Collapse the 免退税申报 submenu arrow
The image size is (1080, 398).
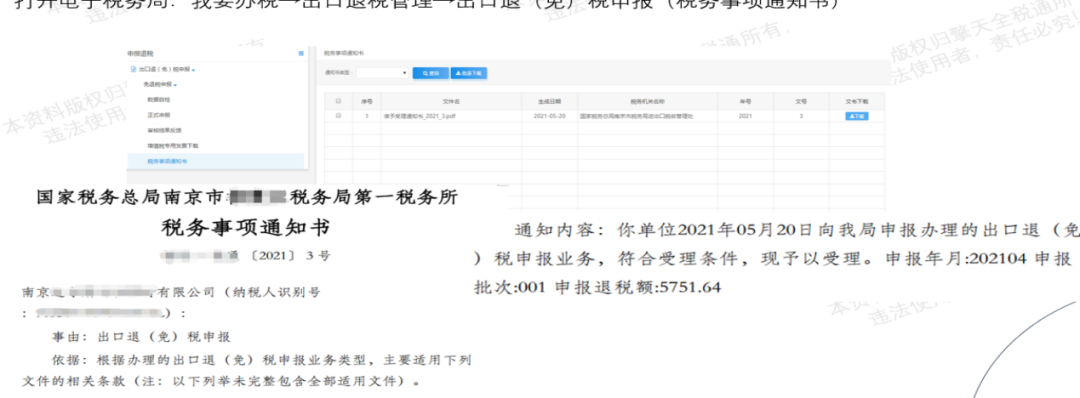pos(175,85)
